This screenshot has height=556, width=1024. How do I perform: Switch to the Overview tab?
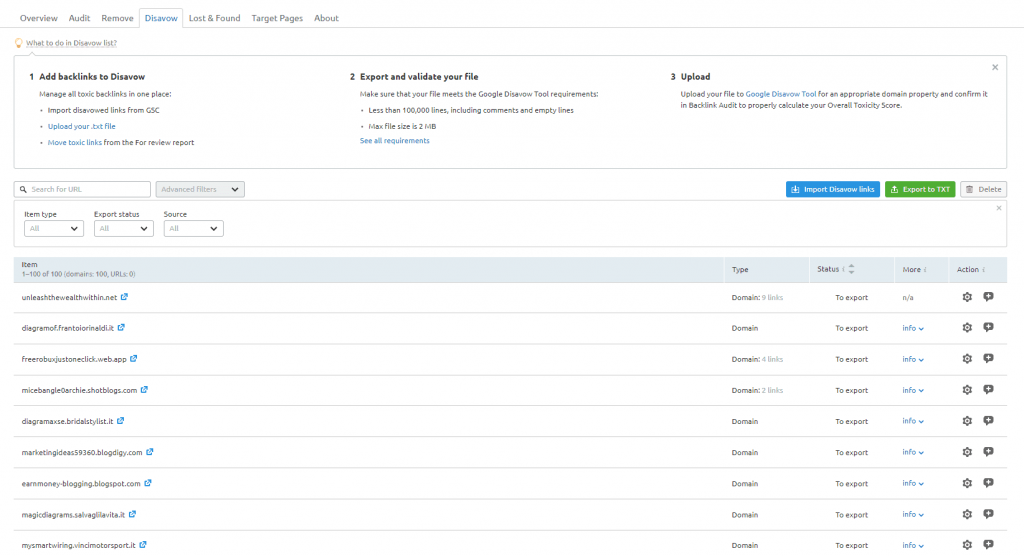tap(39, 18)
